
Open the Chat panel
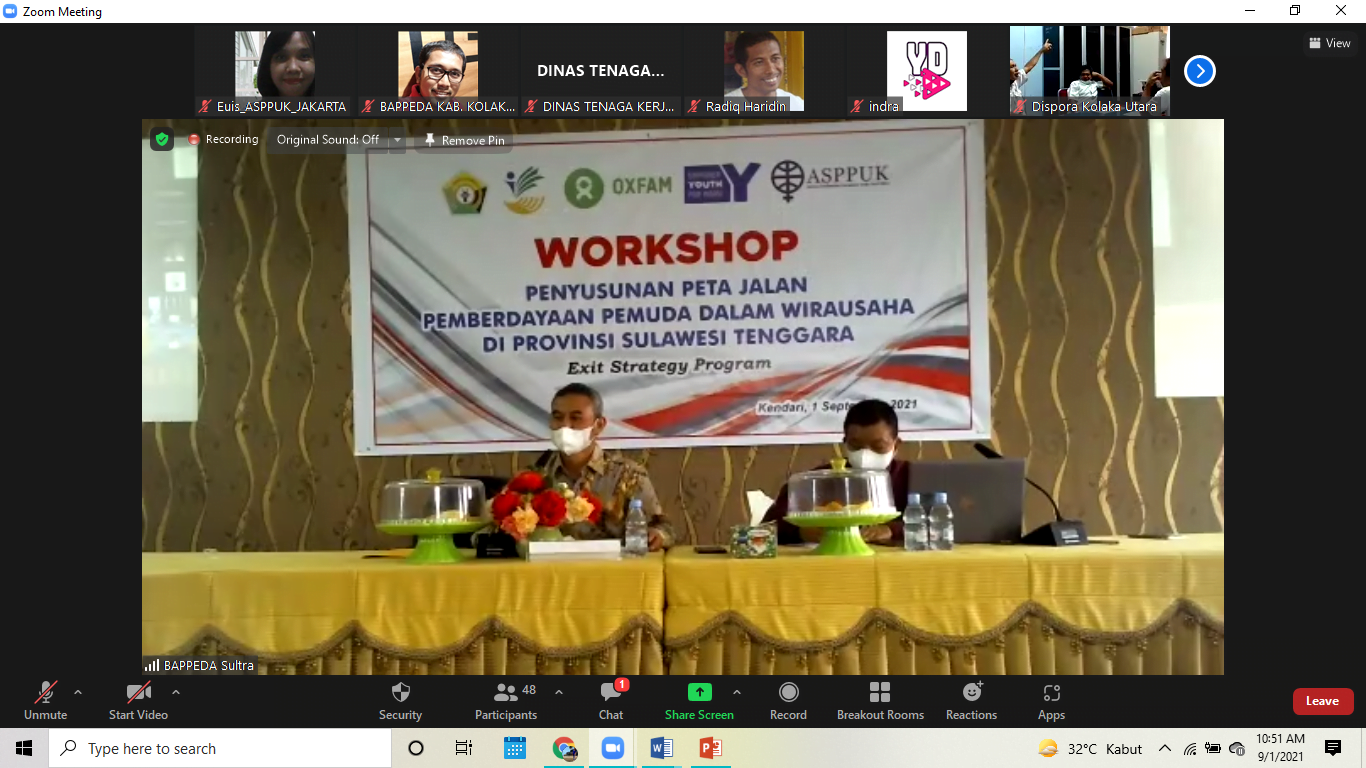point(611,700)
